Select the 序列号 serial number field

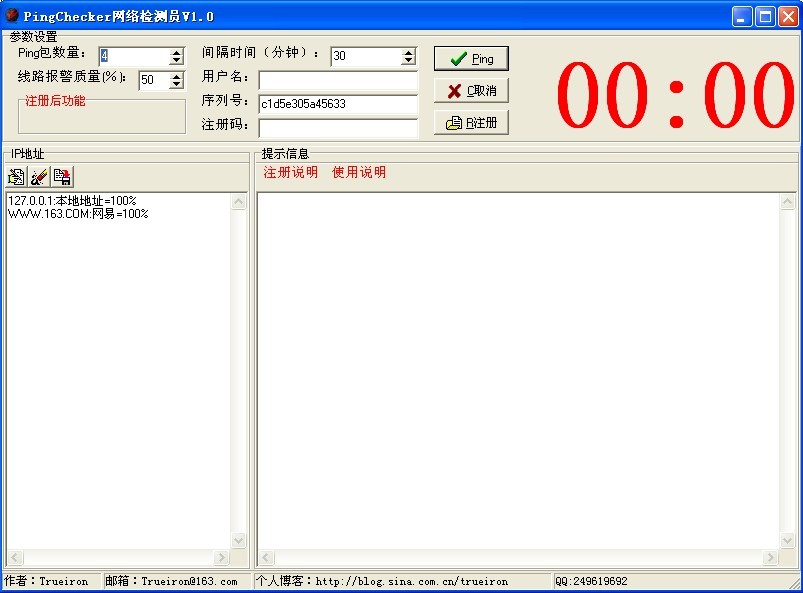coord(336,104)
